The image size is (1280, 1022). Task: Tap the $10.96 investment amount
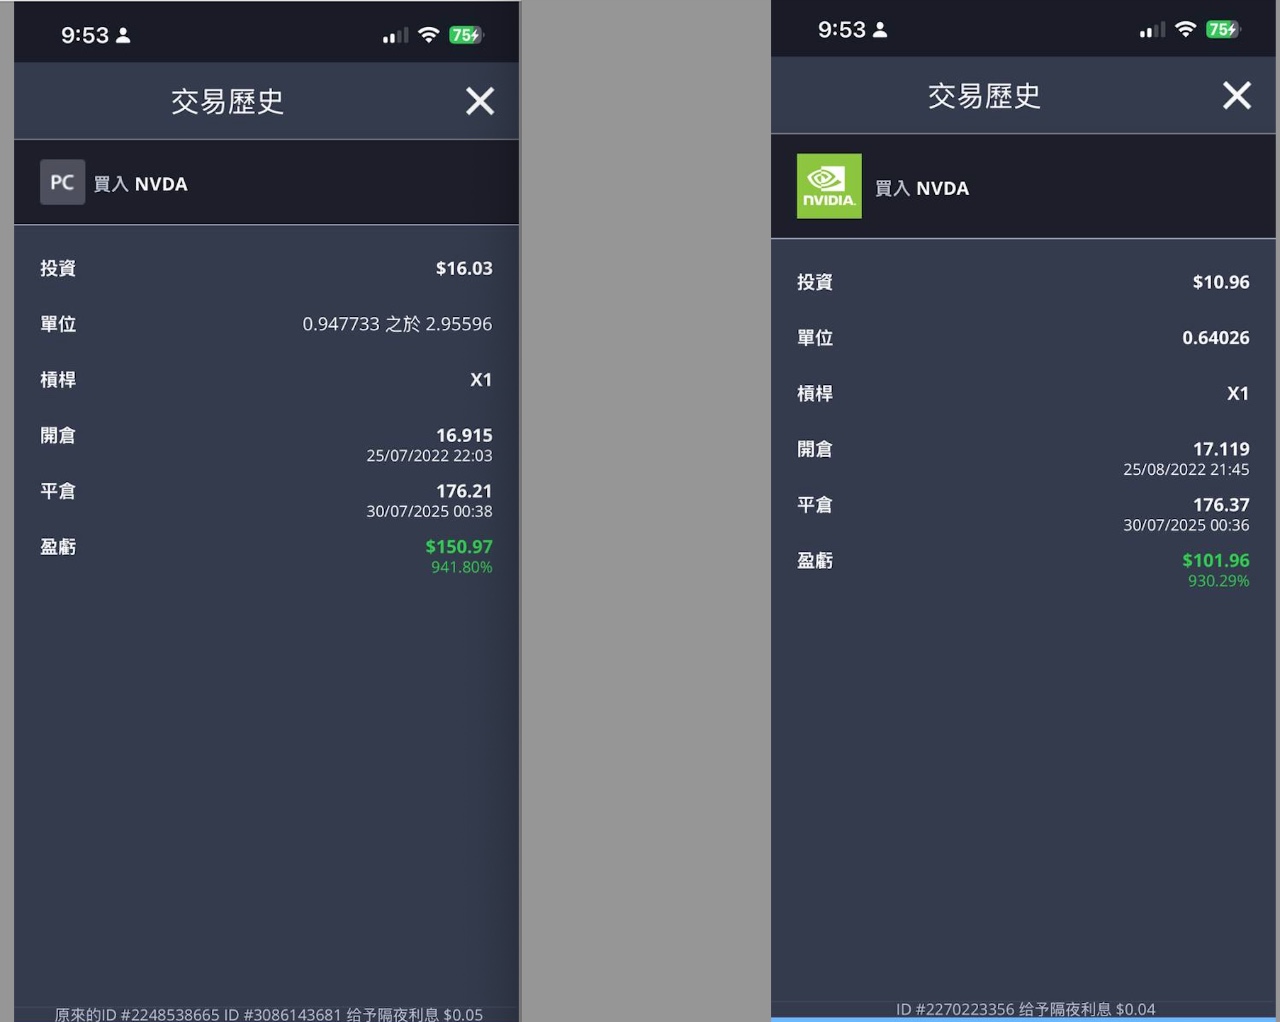(1221, 282)
